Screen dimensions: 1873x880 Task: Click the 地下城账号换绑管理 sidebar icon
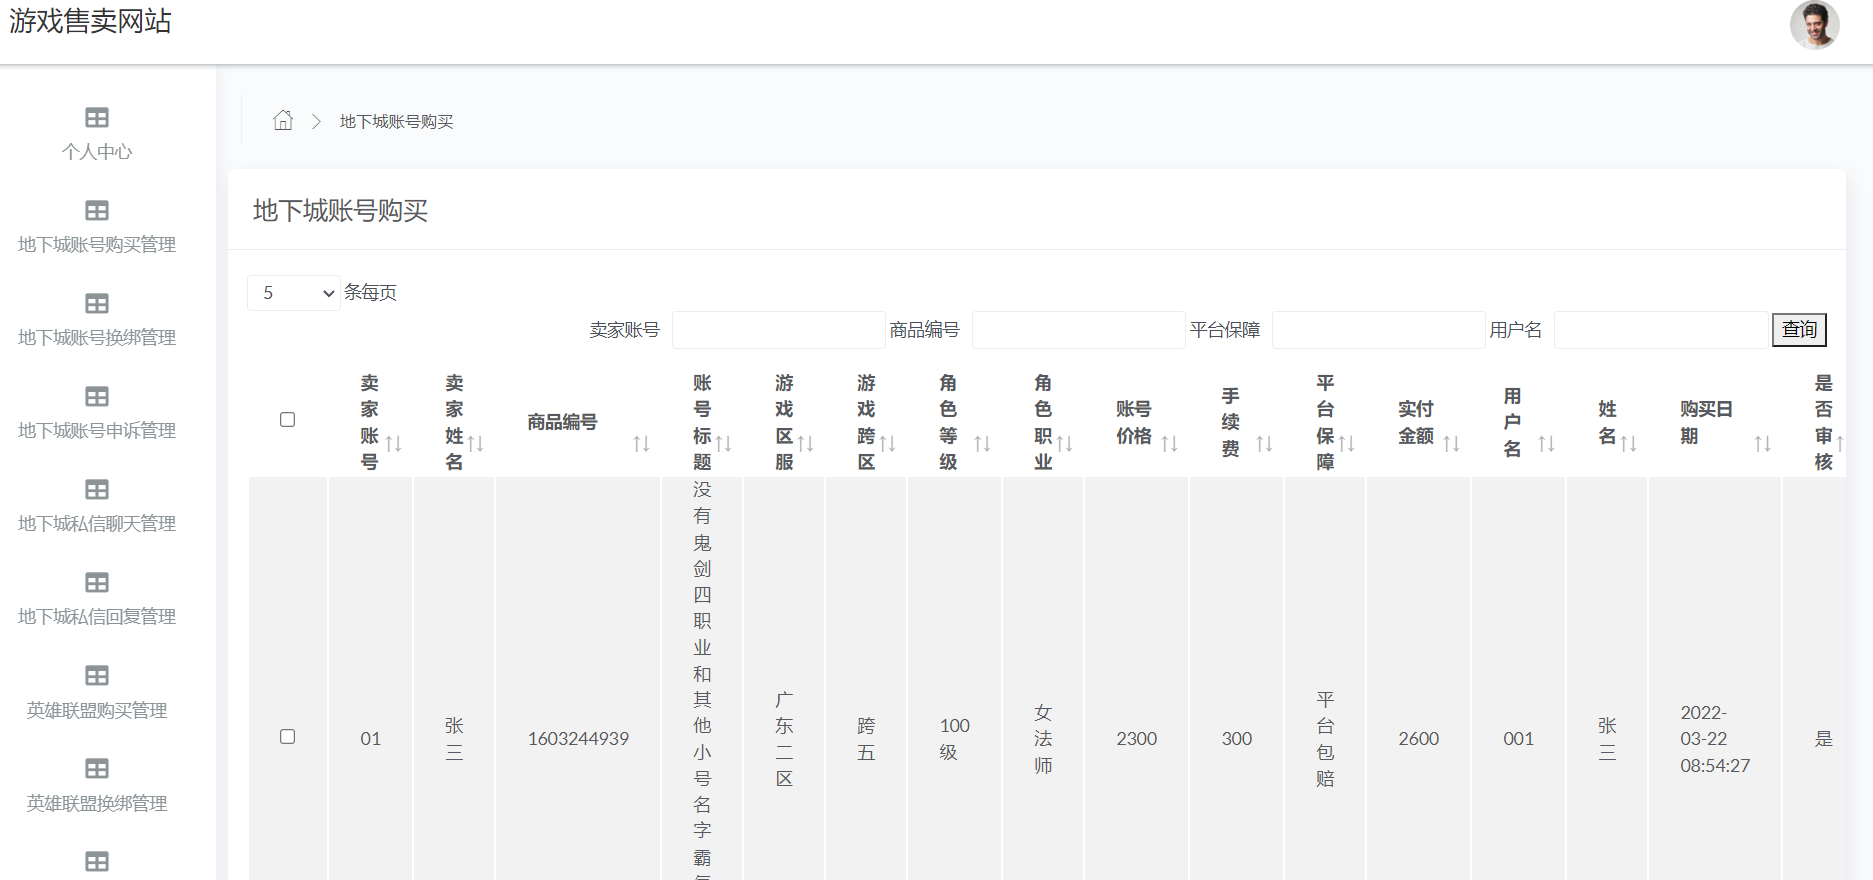[97, 304]
